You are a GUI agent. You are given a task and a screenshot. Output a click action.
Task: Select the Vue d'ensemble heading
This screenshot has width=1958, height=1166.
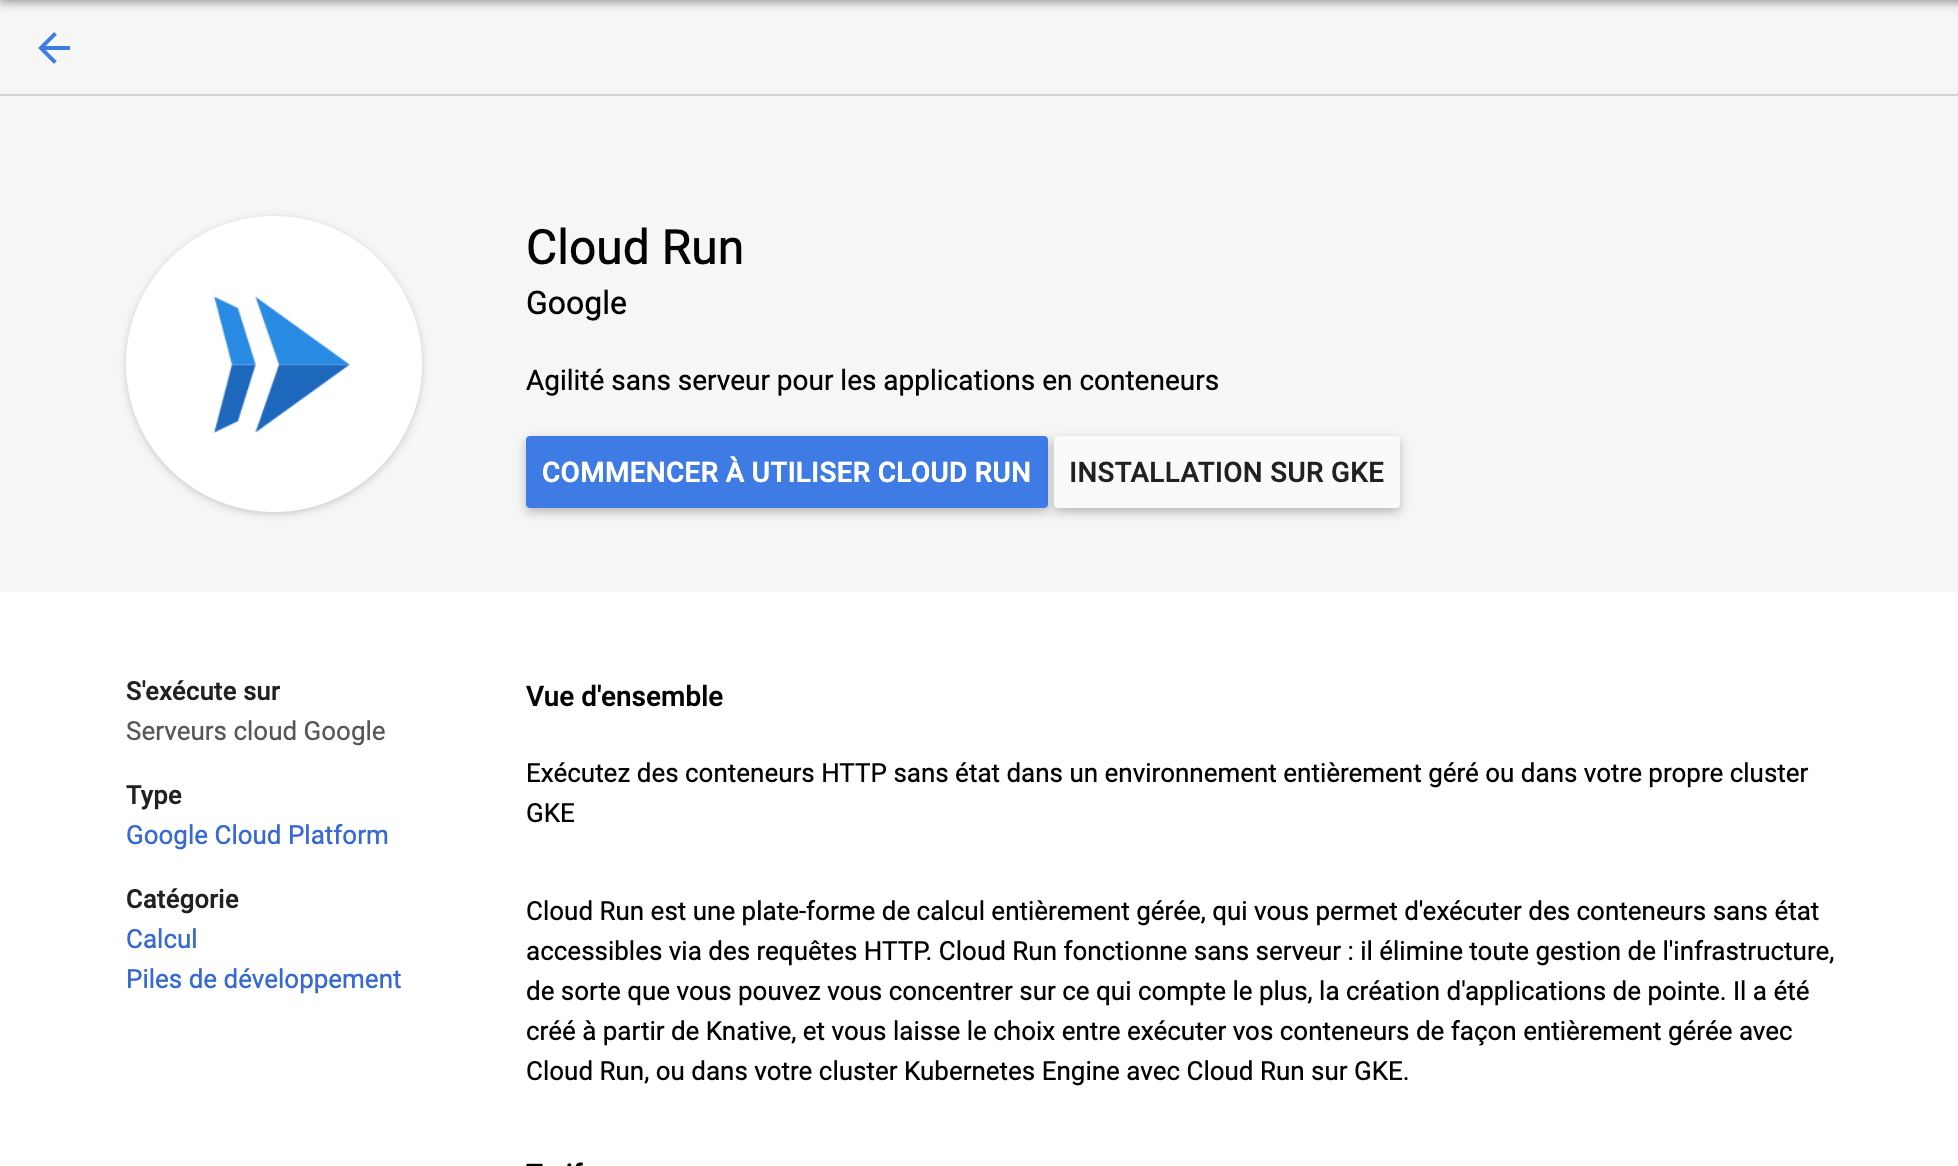point(624,696)
